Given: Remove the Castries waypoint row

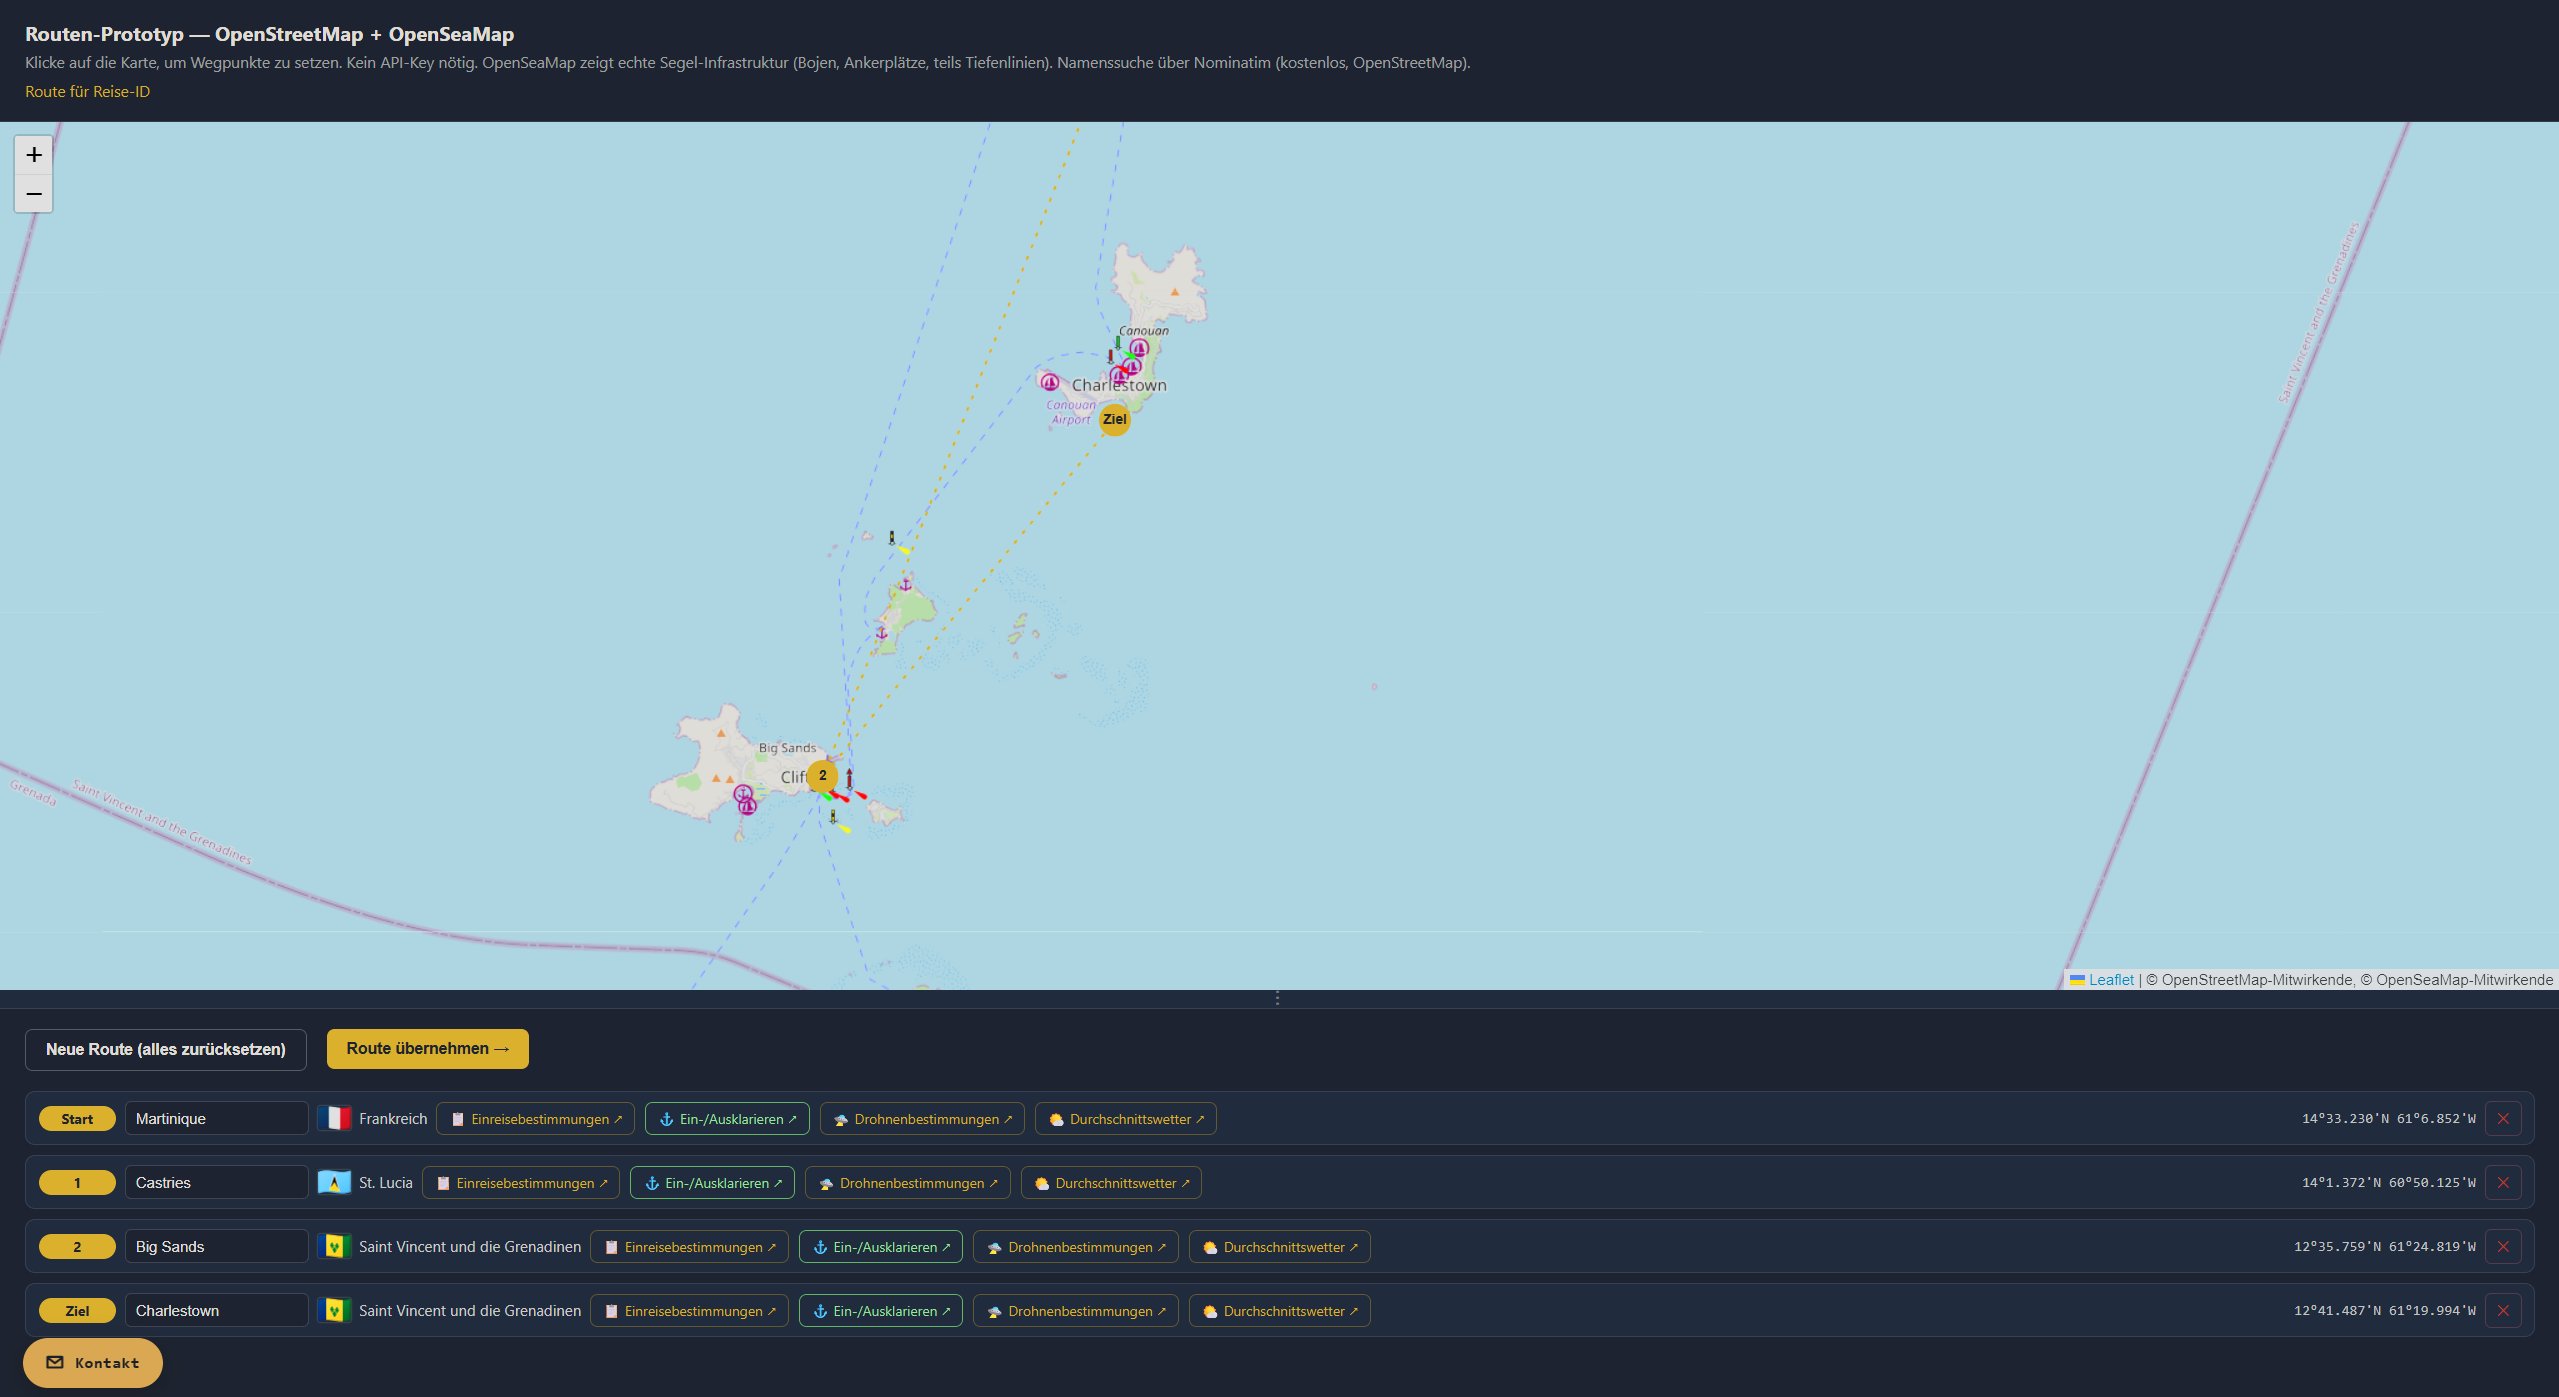Looking at the screenshot, I should 2503,1182.
